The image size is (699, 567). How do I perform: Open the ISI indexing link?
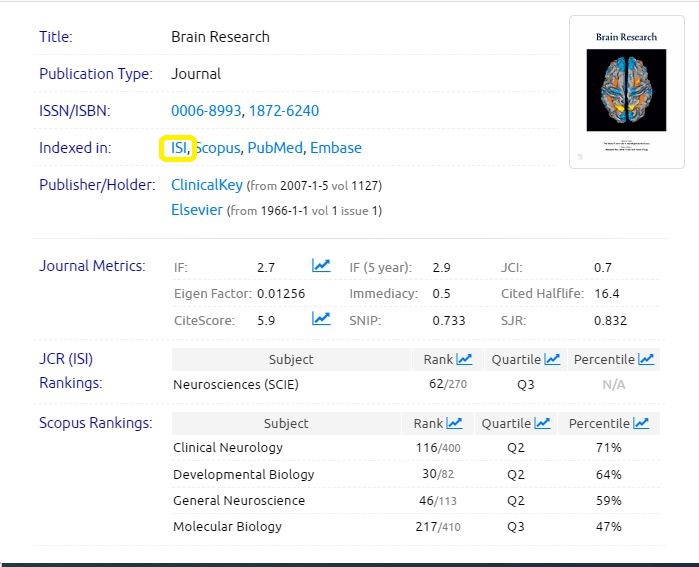tap(179, 148)
